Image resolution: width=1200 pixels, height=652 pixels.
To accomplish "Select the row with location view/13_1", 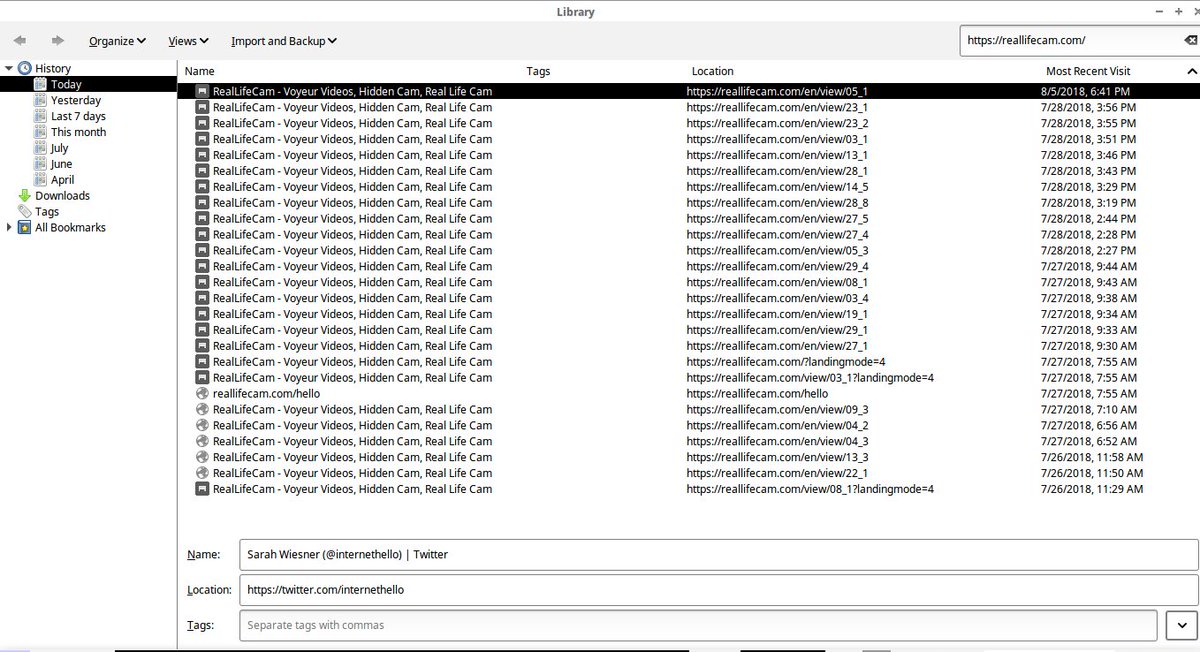I will pos(688,155).
